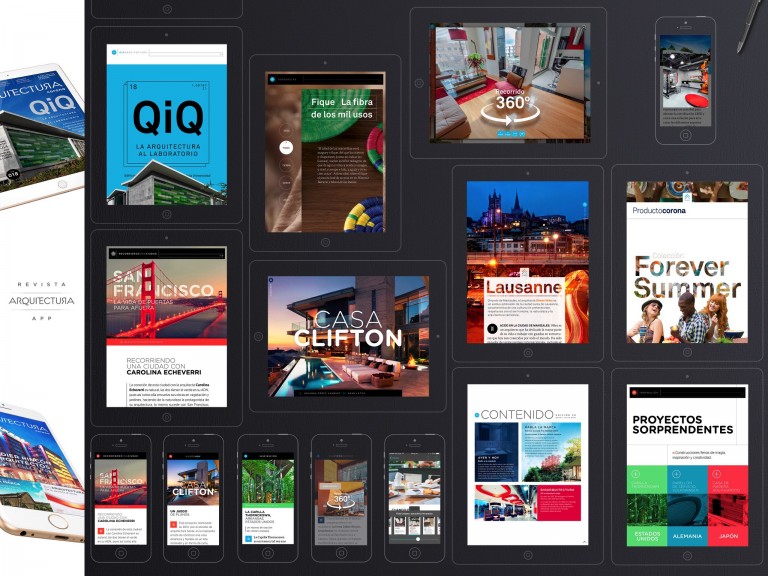768x576 pixels.
Task: Click the Lausanne article title
Action: (524, 288)
